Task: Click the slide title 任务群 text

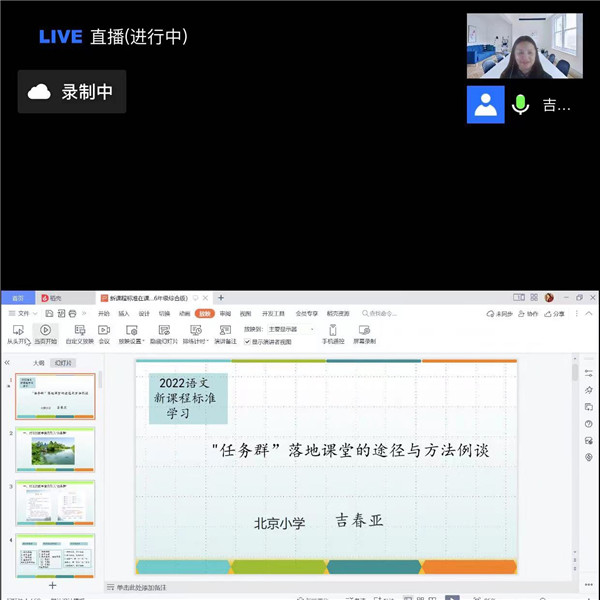Action: coord(351,450)
